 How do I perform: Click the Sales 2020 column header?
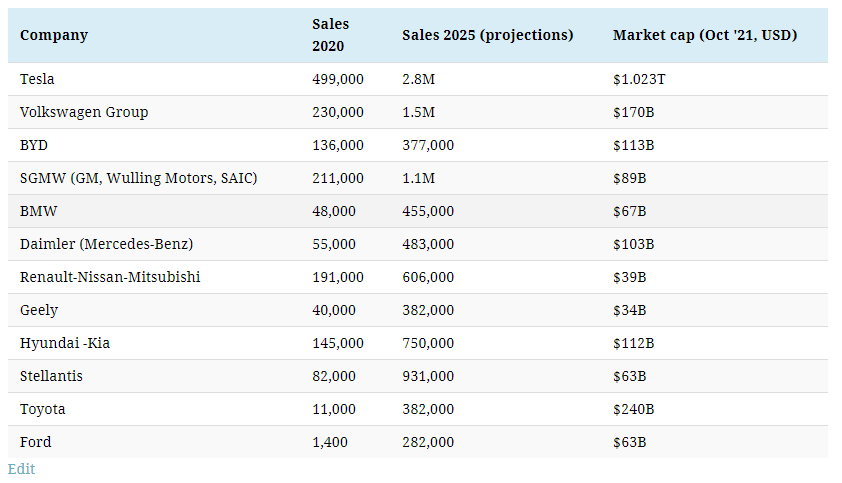[x=331, y=35]
